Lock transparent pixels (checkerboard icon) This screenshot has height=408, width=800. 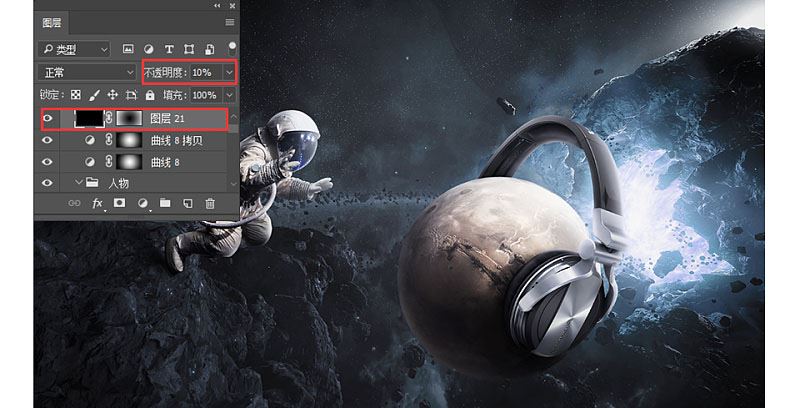(76, 95)
